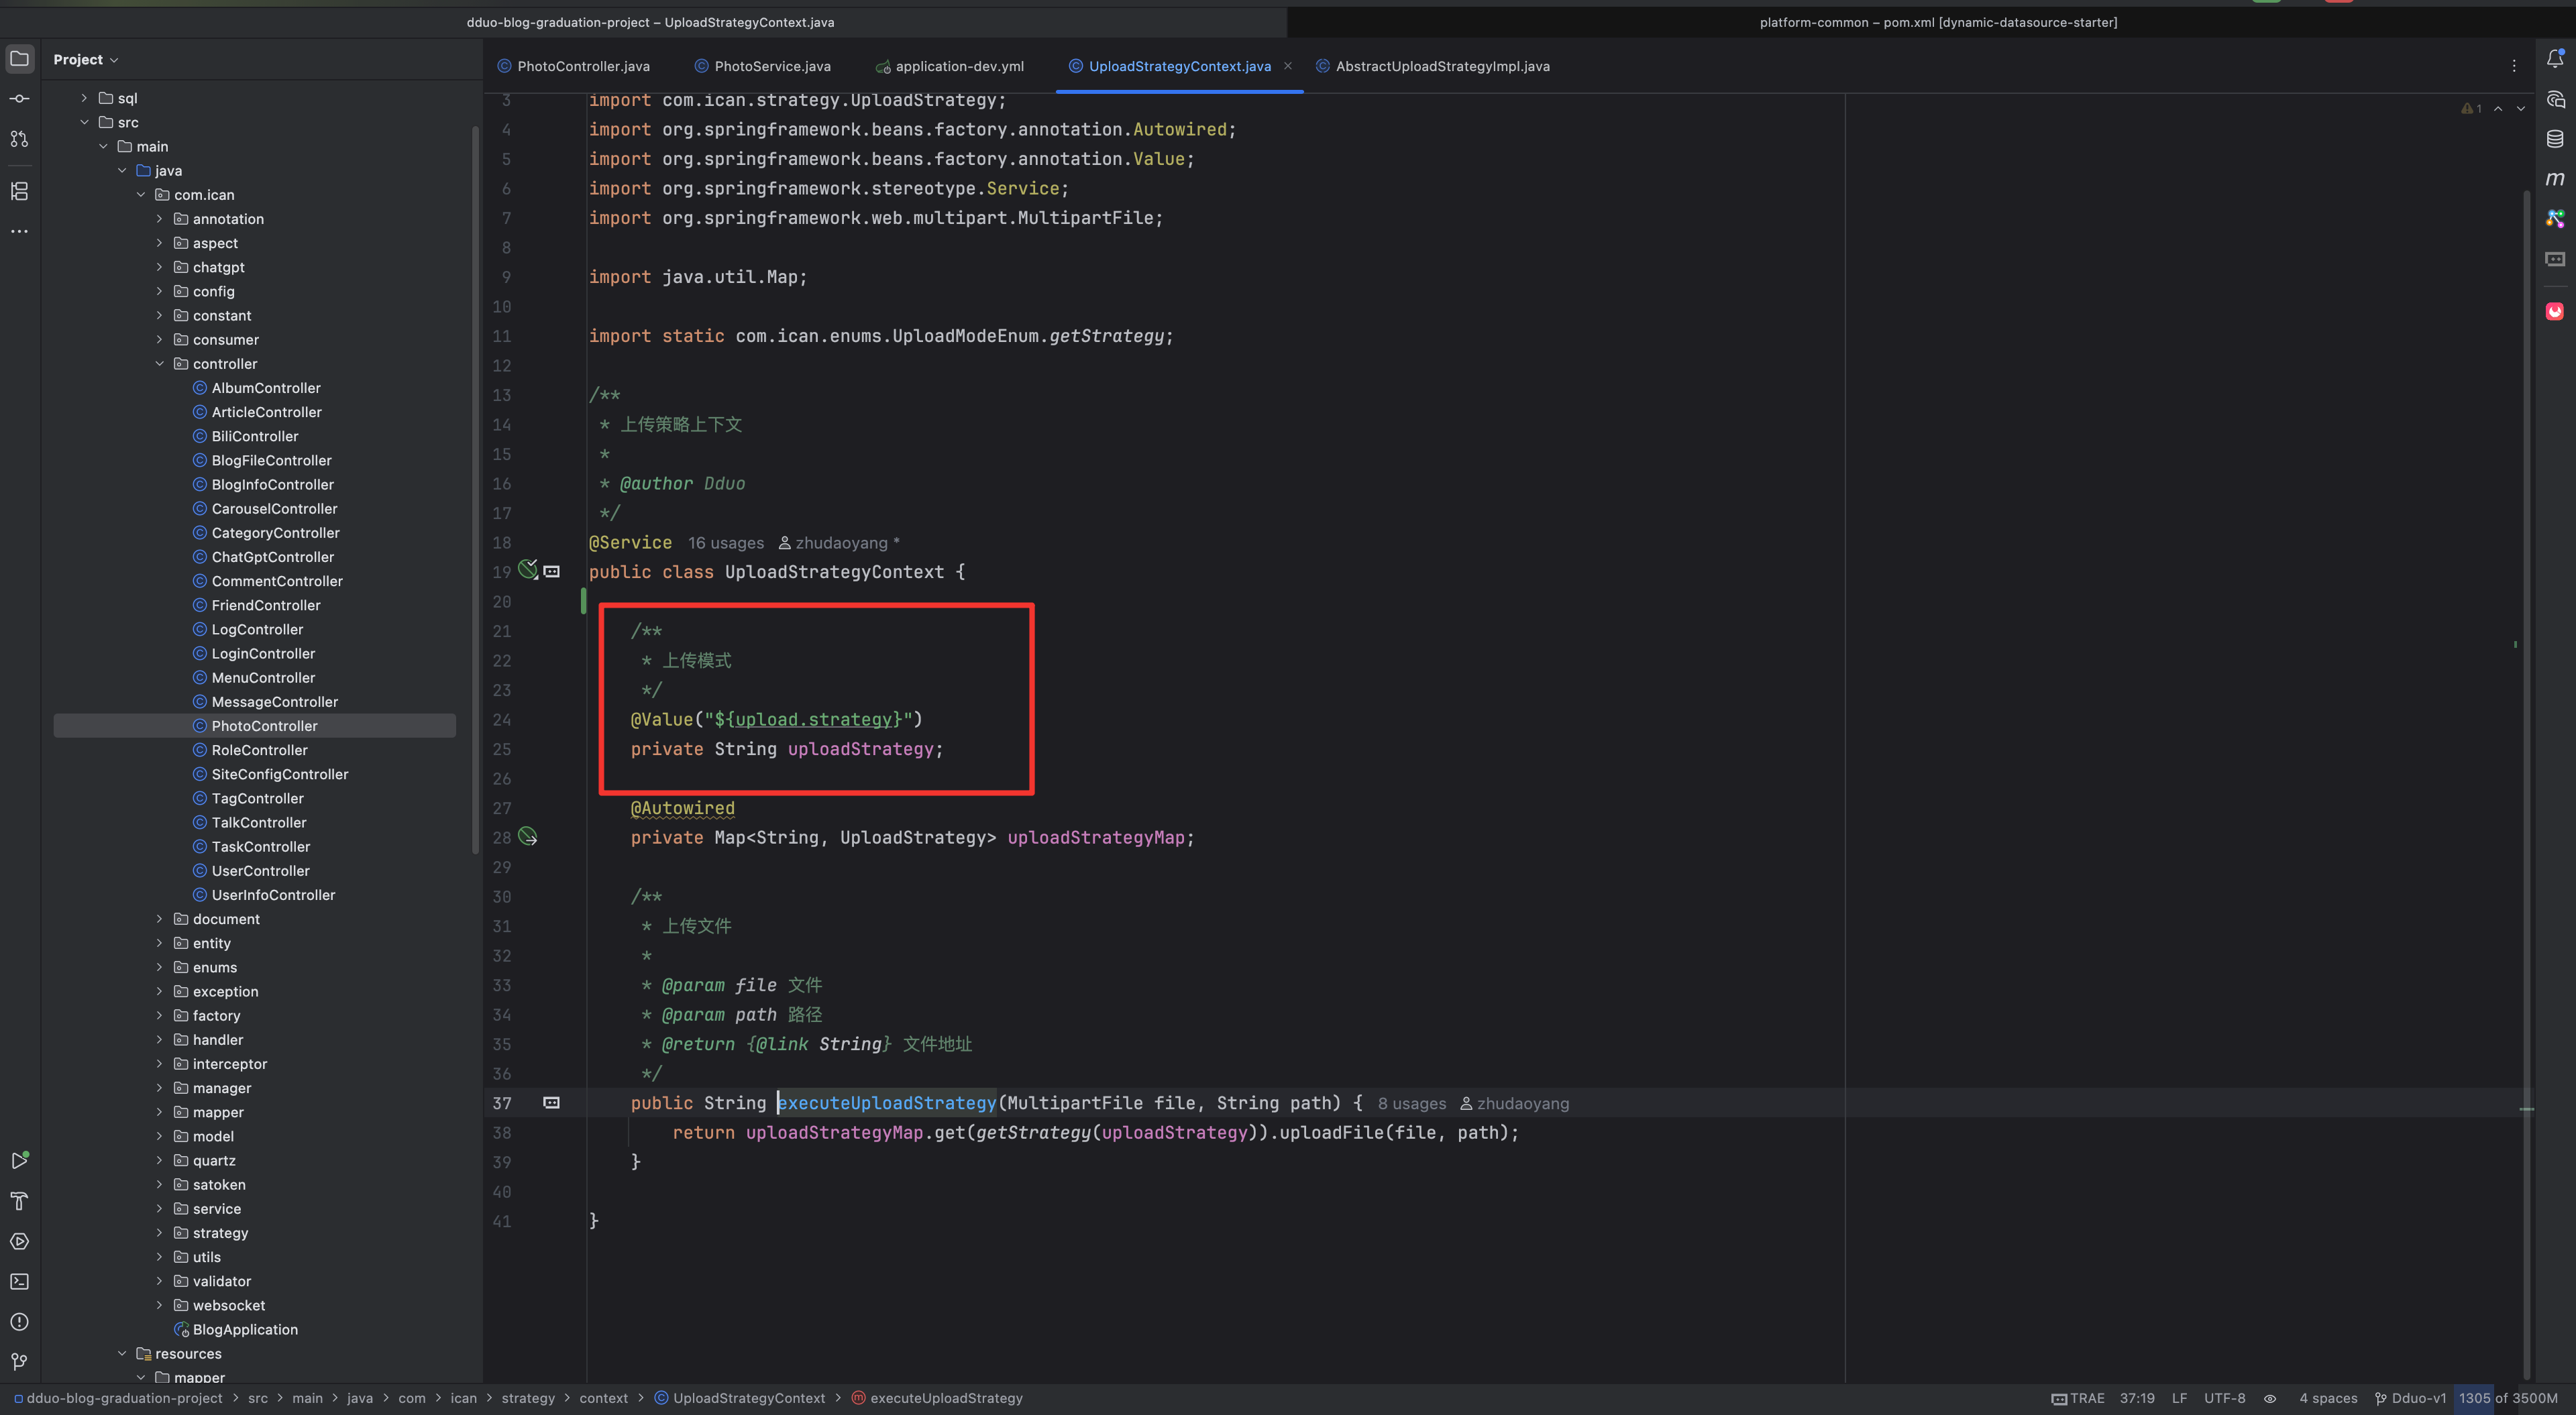Expand the service package folder
The image size is (2576, 1415).
pyautogui.click(x=159, y=1209)
